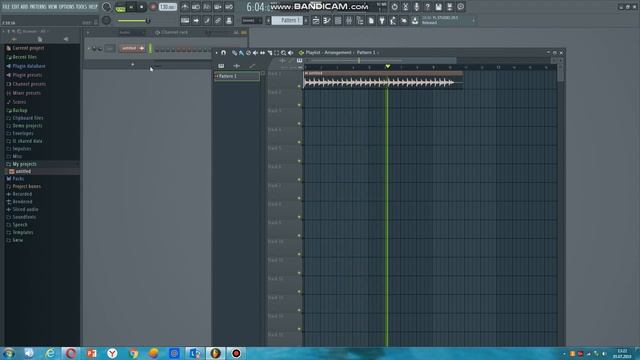Open the TOOLS menu

pos(82,7)
